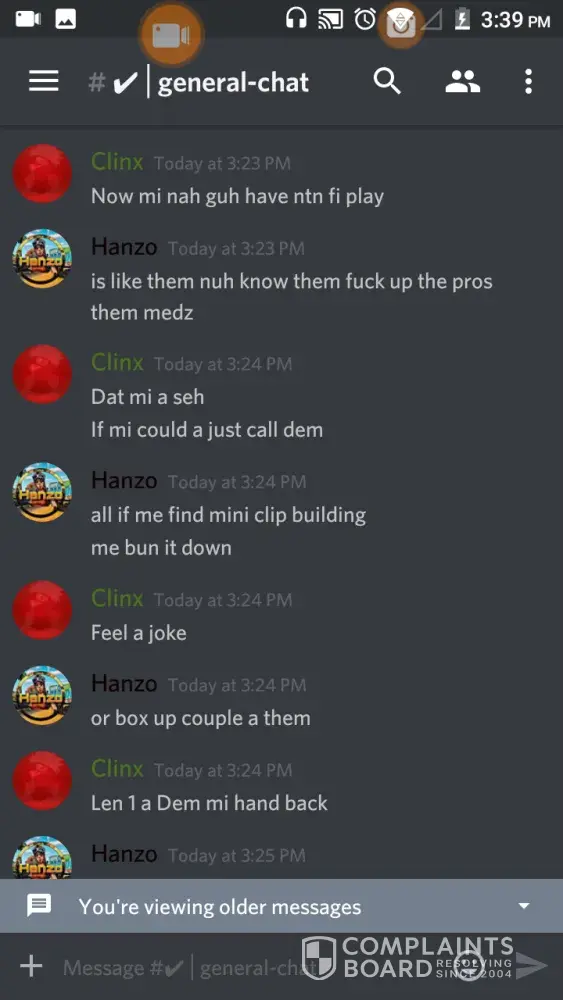Show the members list icon
The width and height of the screenshot is (563, 1000).
point(462,82)
